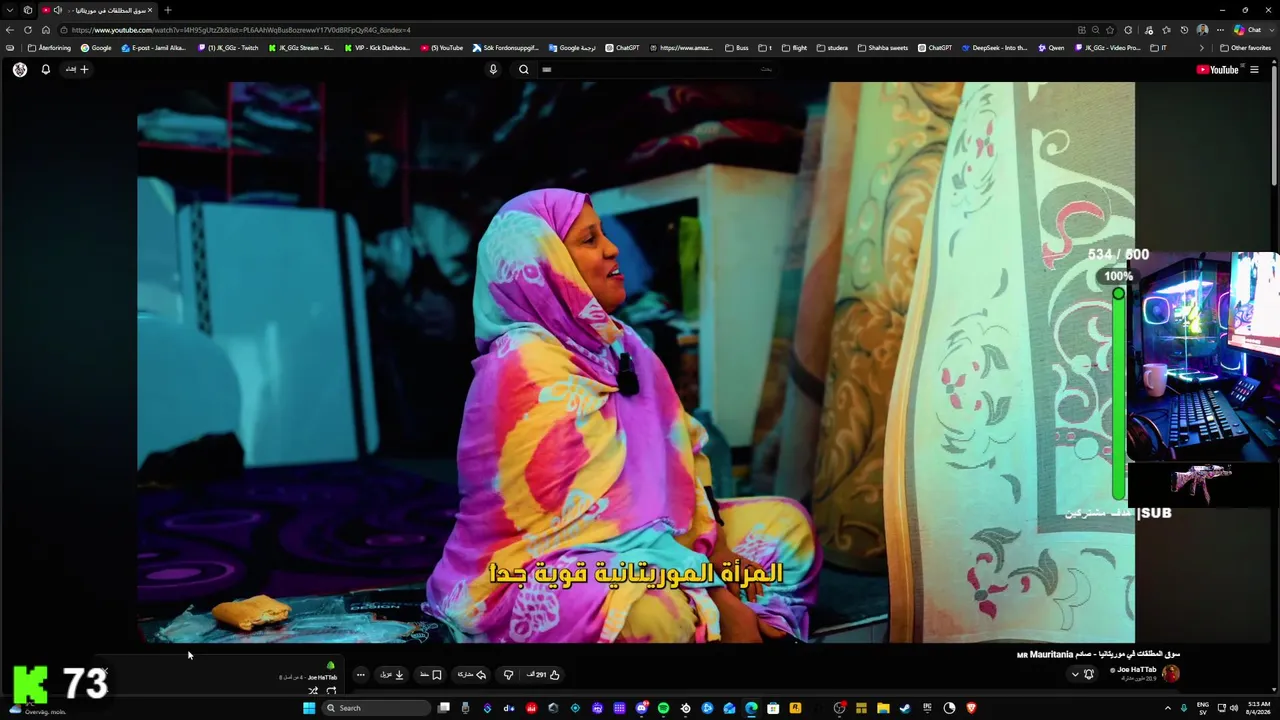Go to the browser home page
This screenshot has height=720, width=1280.
(x=45, y=30)
